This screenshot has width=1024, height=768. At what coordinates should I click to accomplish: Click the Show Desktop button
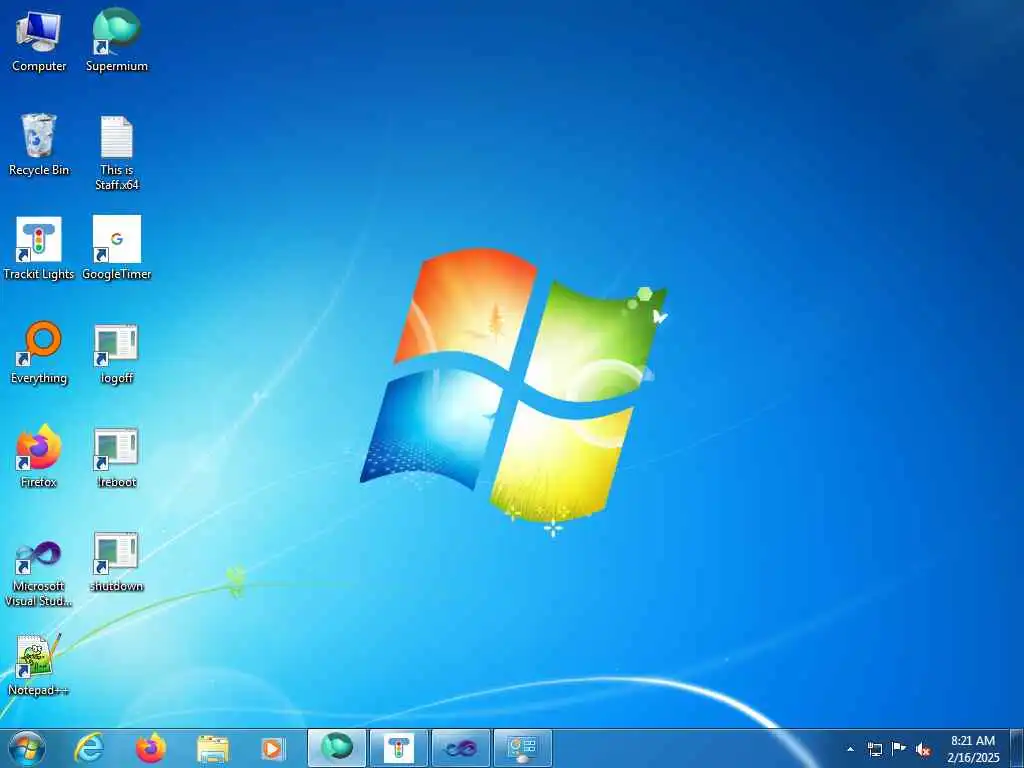[1017, 748]
